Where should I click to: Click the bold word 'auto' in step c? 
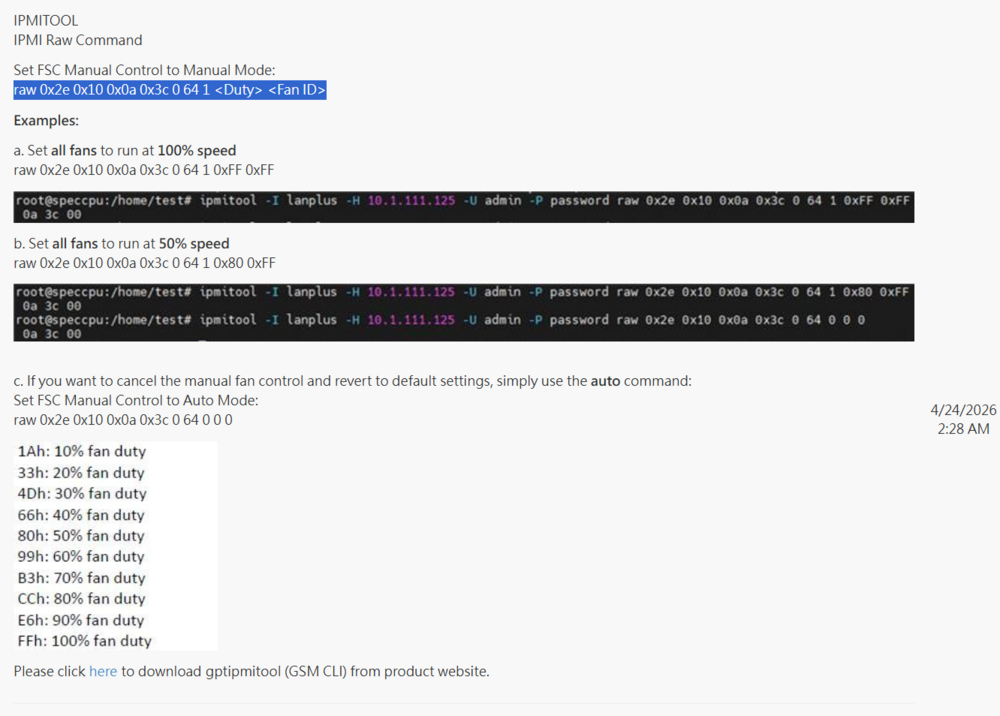[605, 381]
